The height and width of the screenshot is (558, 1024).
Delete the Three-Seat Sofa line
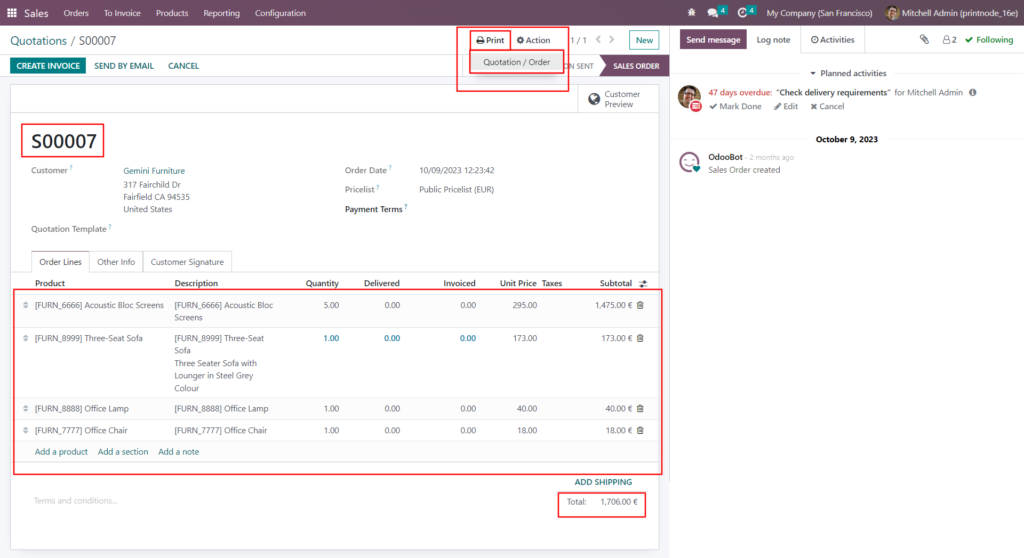(640, 338)
